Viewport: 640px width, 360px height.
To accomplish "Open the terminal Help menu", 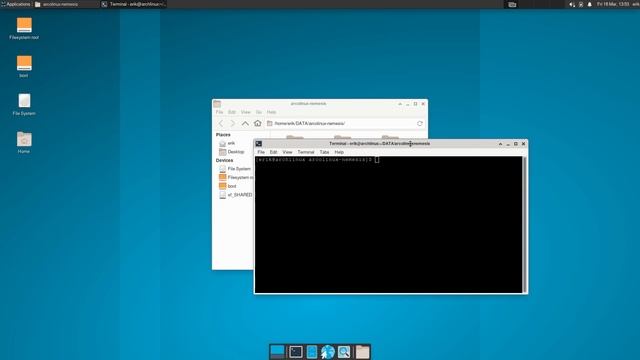I will point(339,152).
